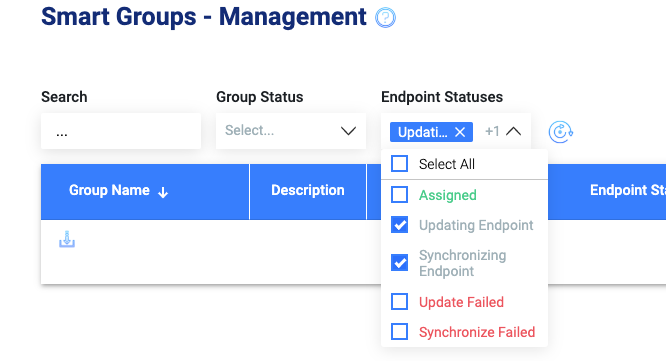Click the sort arrow beside Group Name
666x361 pixels.
pyautogui.click(x=163, y=192)
